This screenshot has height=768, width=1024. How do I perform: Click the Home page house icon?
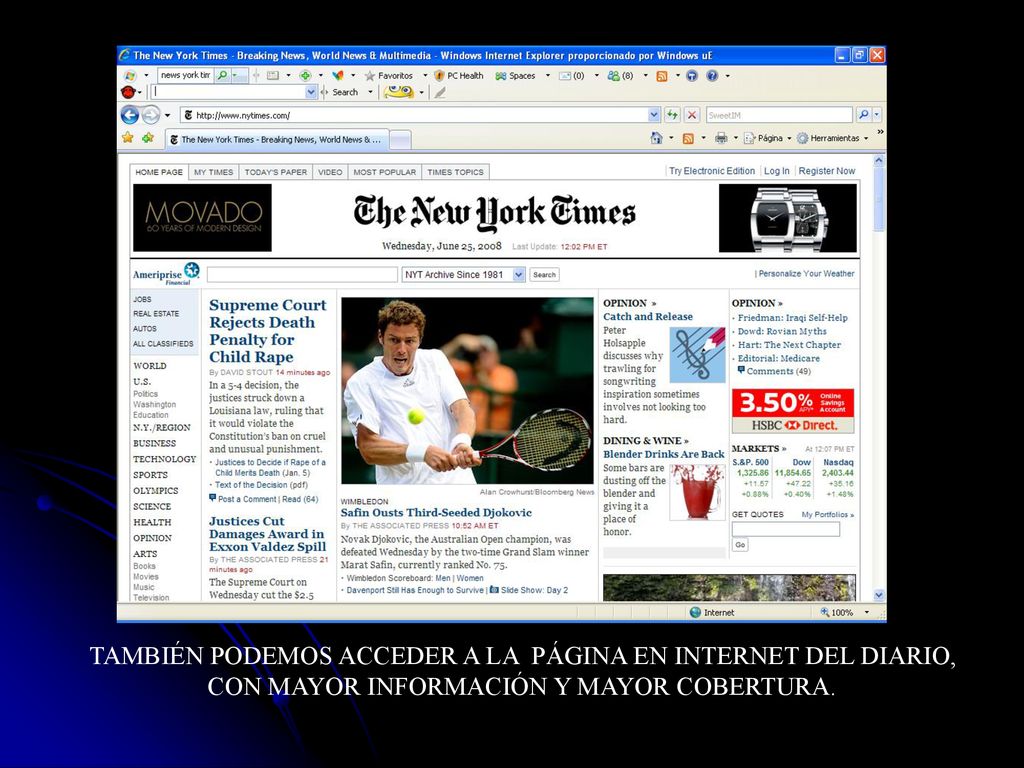(656, 138)
